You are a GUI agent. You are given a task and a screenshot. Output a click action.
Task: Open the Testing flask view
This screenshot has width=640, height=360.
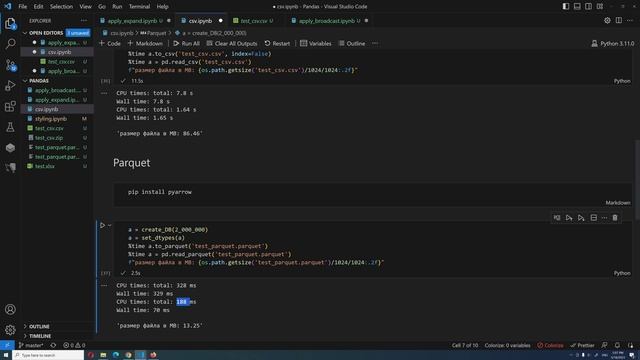(x=10, y=127)
